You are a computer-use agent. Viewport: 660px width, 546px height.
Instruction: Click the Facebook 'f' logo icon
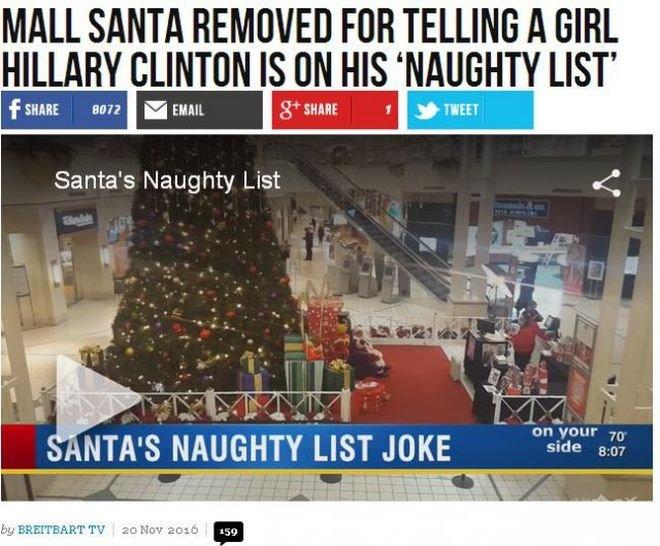coord(15,109)
